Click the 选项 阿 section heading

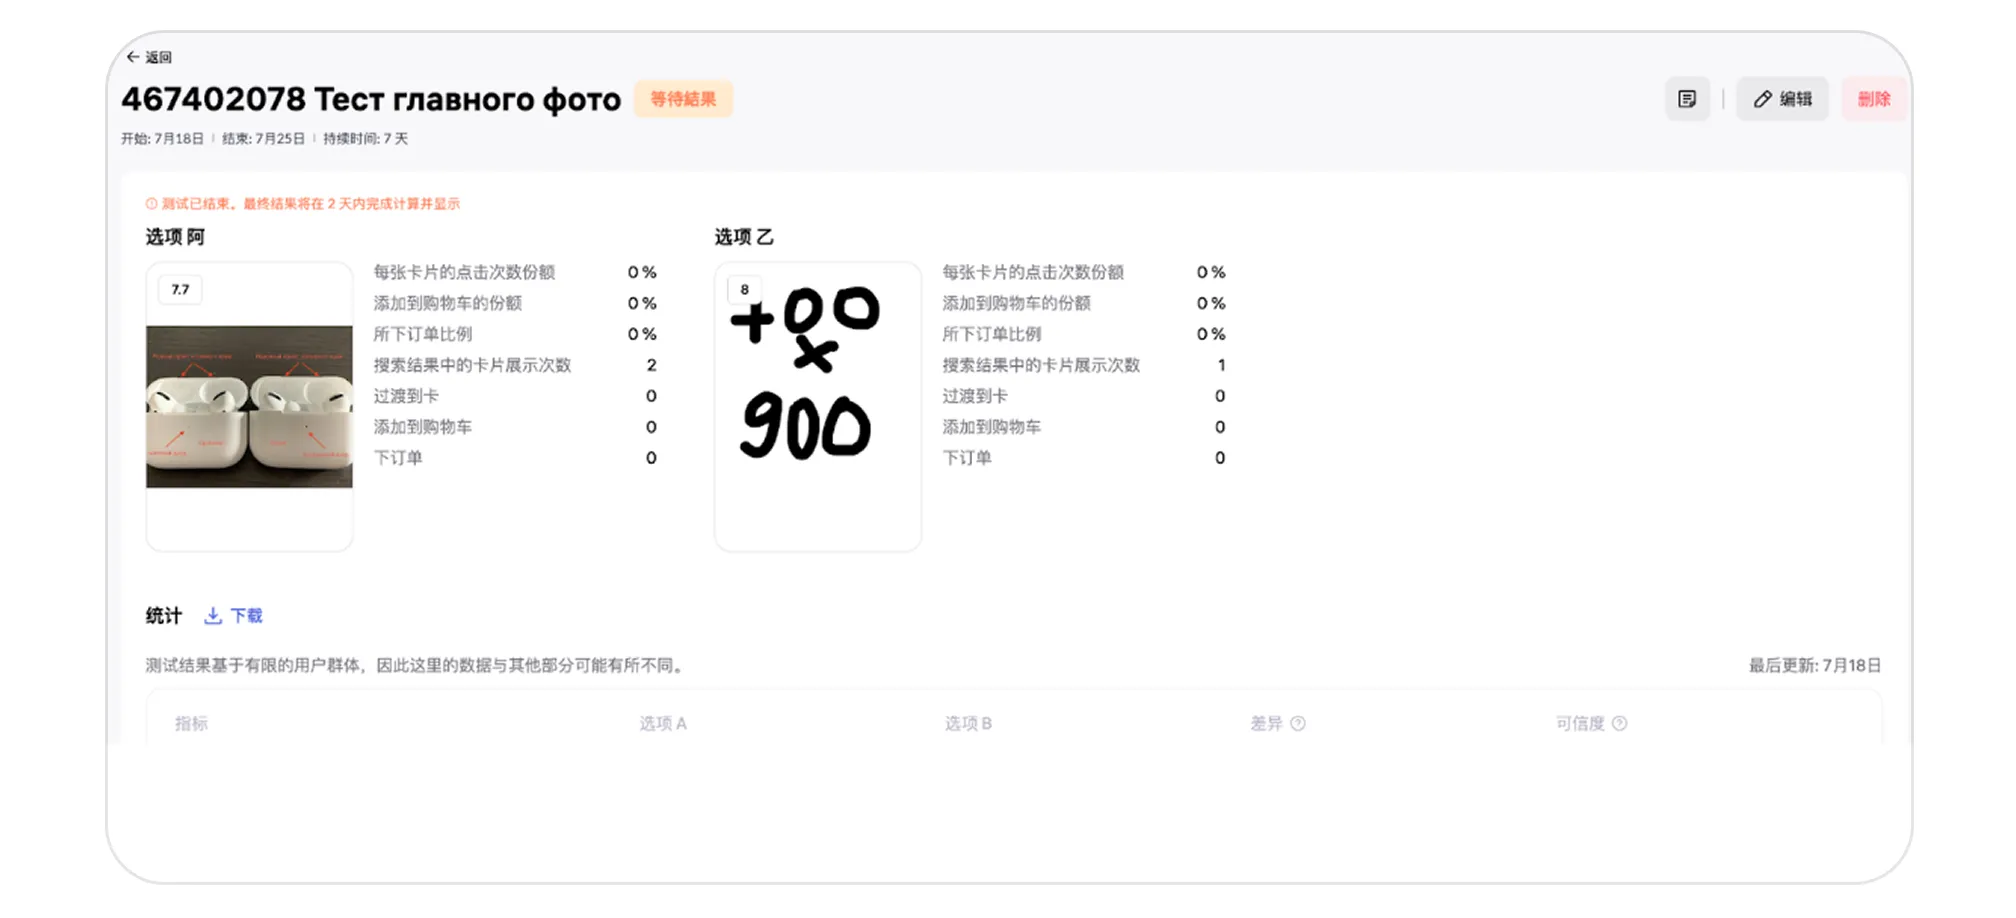pos(175,237)
